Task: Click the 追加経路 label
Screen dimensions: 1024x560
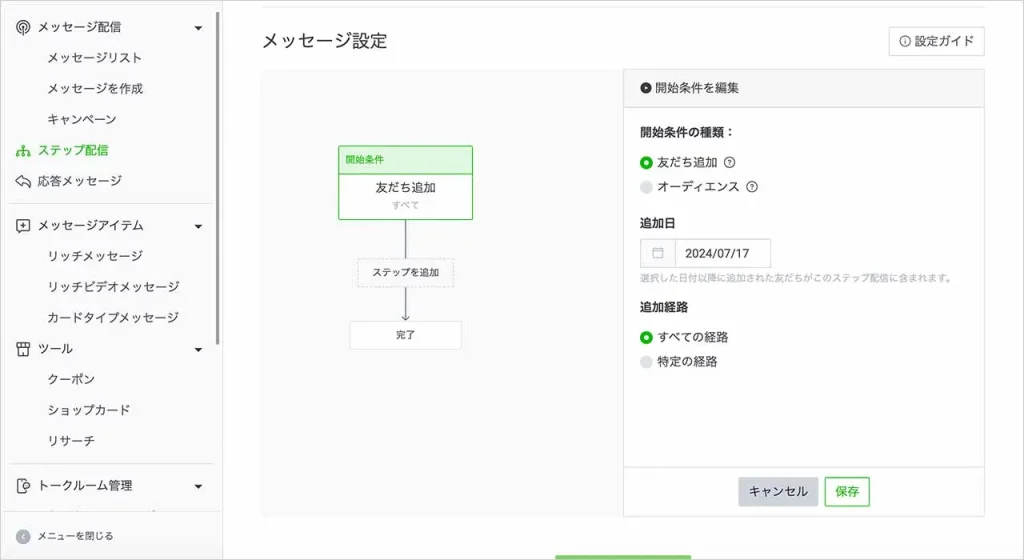Action: point(664,307)
